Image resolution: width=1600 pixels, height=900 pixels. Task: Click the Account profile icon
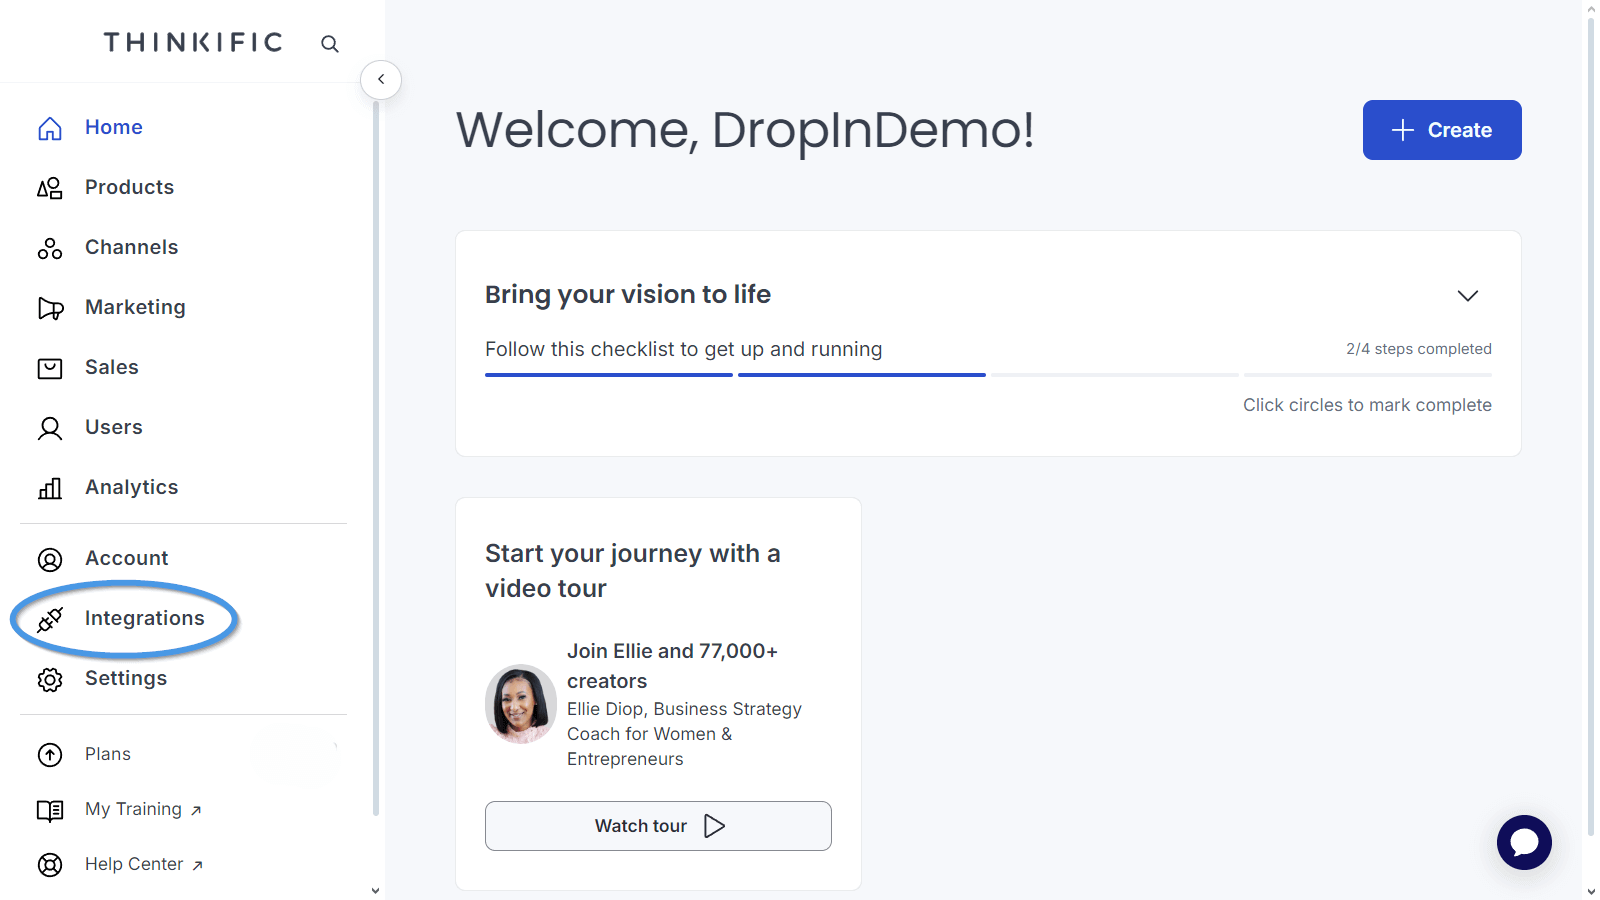[x=50, y=559]
